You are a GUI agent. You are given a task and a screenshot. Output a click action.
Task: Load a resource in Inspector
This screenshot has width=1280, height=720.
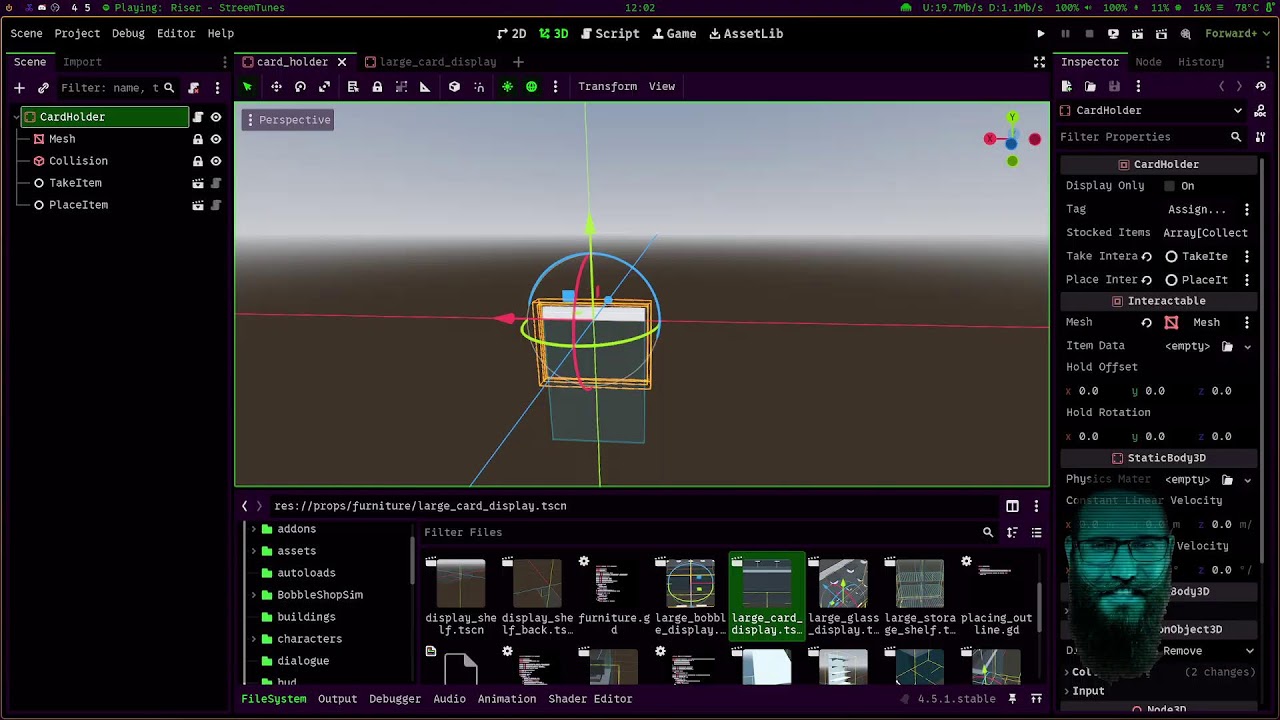[1090, 87]
